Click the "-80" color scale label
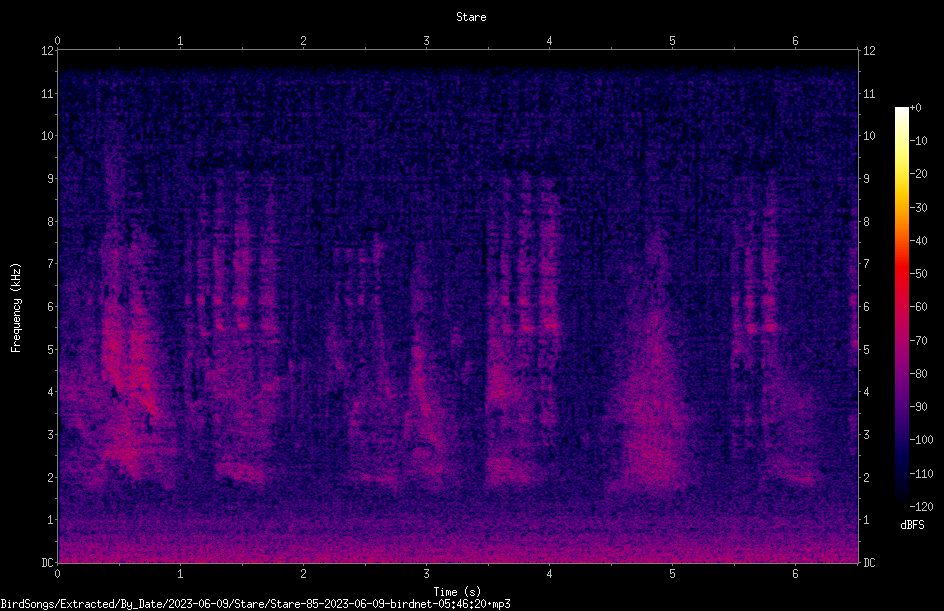The height and width of the screenshot is (611, 944). pyautogui.click(x=918, y=374)
